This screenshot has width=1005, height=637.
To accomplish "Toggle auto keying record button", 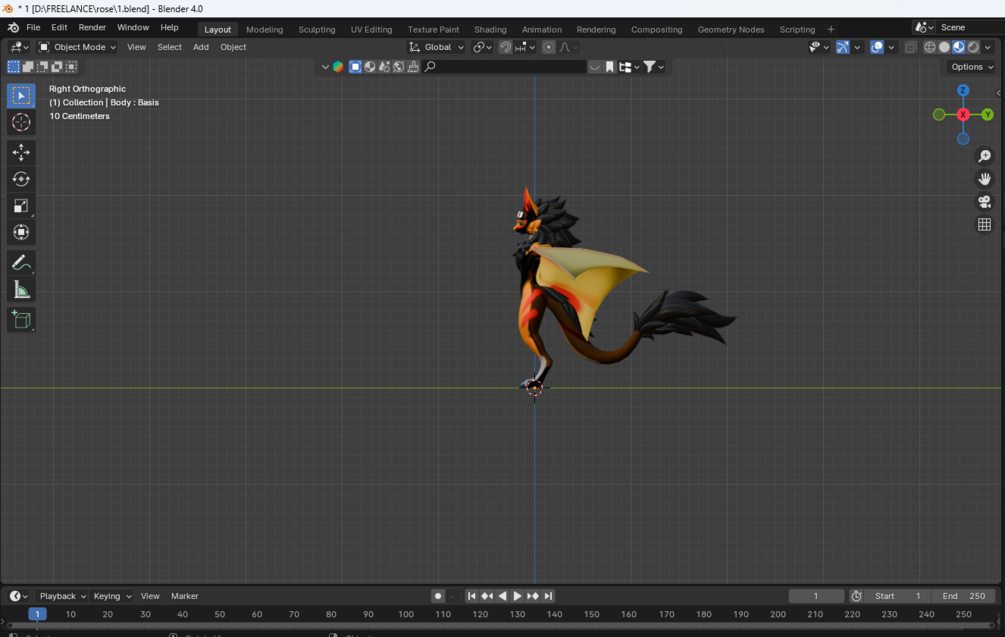I will (x=438, y=596).
